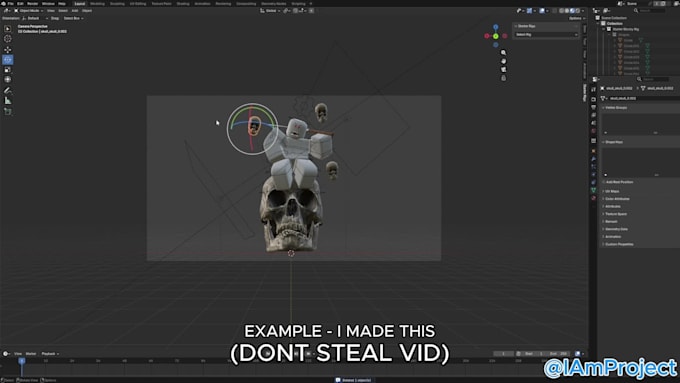Switch to solid viewport shading
Screen dimensions: 680x383
coord(567,10)
